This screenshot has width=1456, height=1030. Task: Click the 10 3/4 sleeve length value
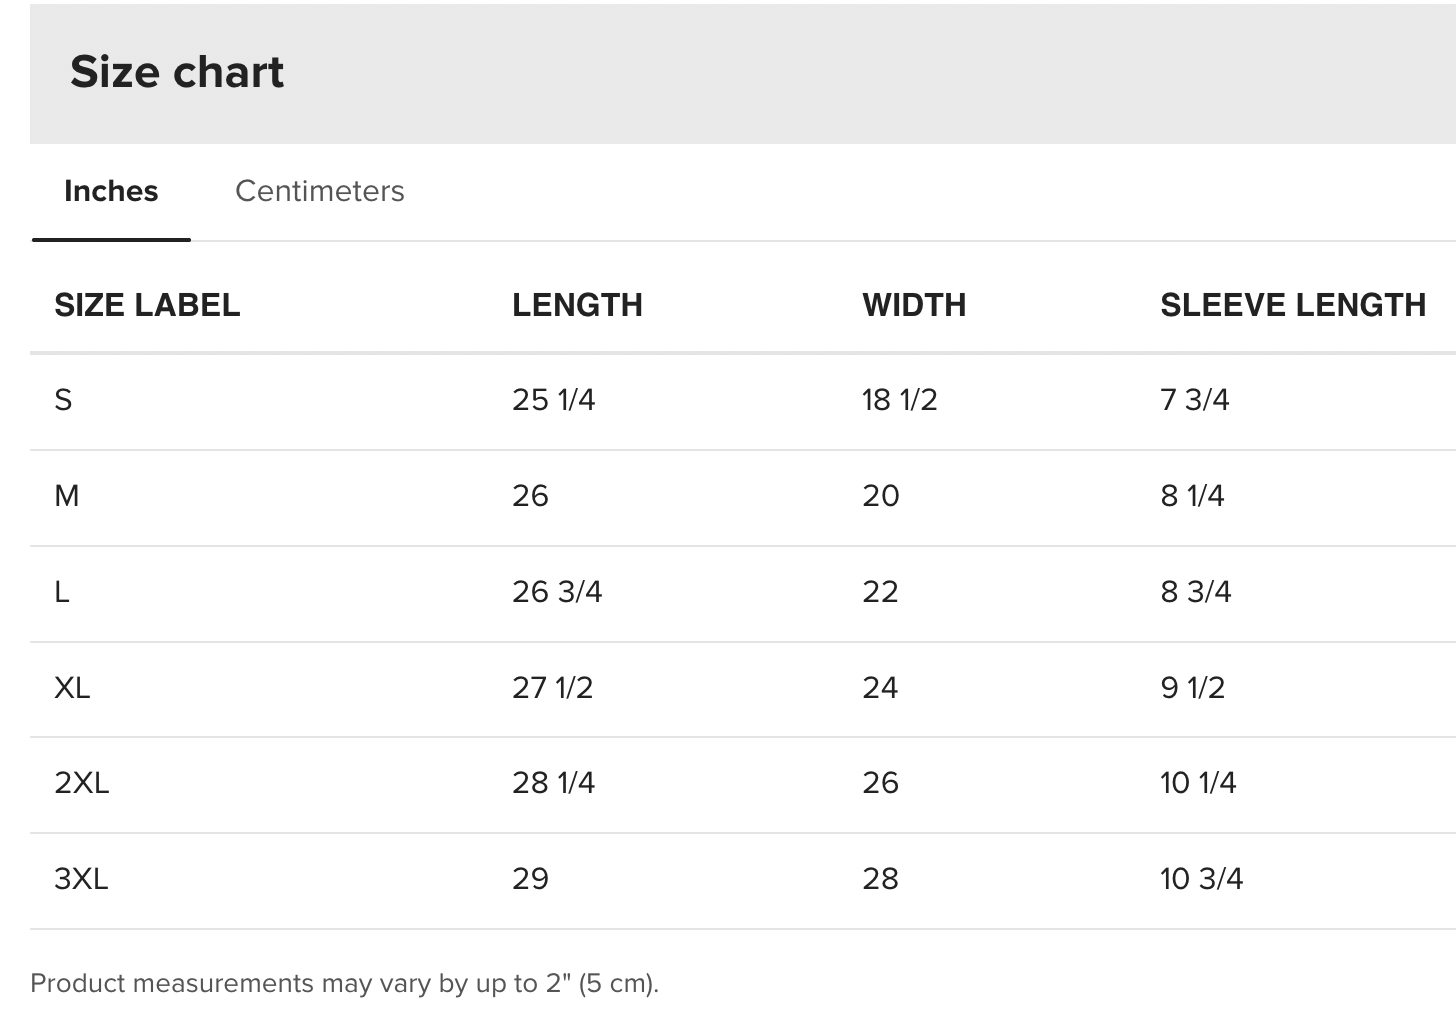[x=1201, y=879]
